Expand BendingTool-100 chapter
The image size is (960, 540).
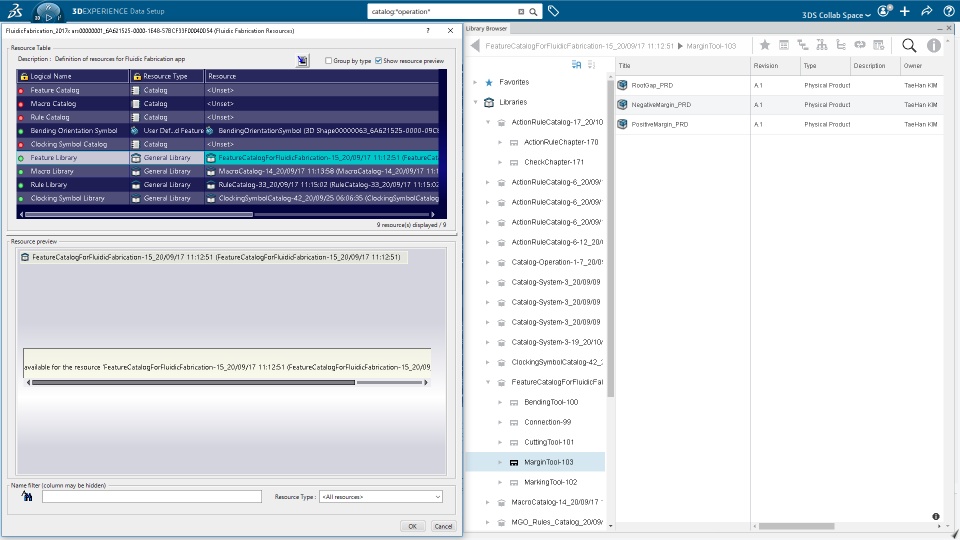click(x=500, y=402)
